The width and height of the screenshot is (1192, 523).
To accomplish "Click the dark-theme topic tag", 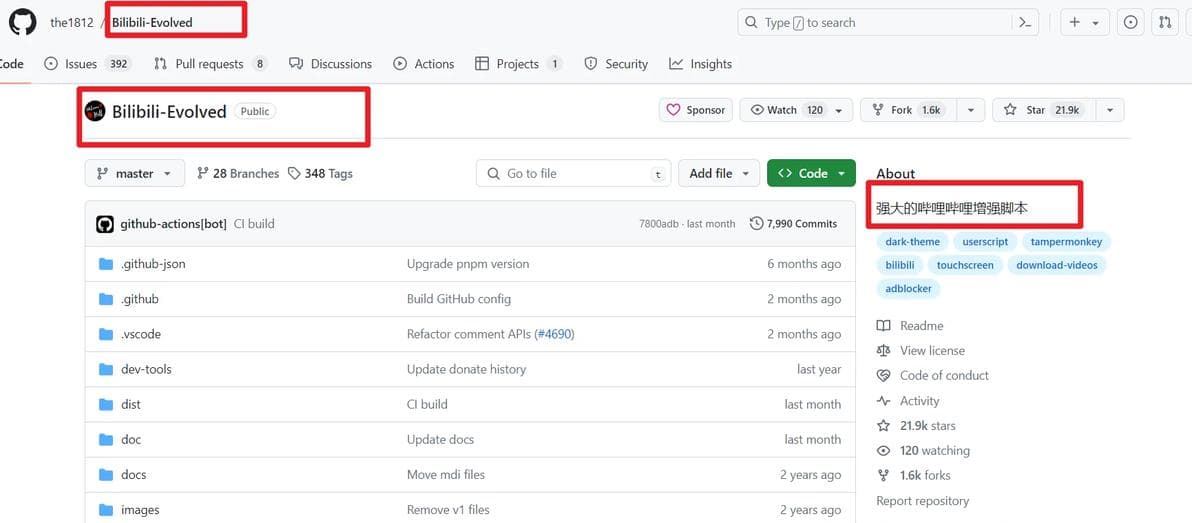I will pos(912,242).
